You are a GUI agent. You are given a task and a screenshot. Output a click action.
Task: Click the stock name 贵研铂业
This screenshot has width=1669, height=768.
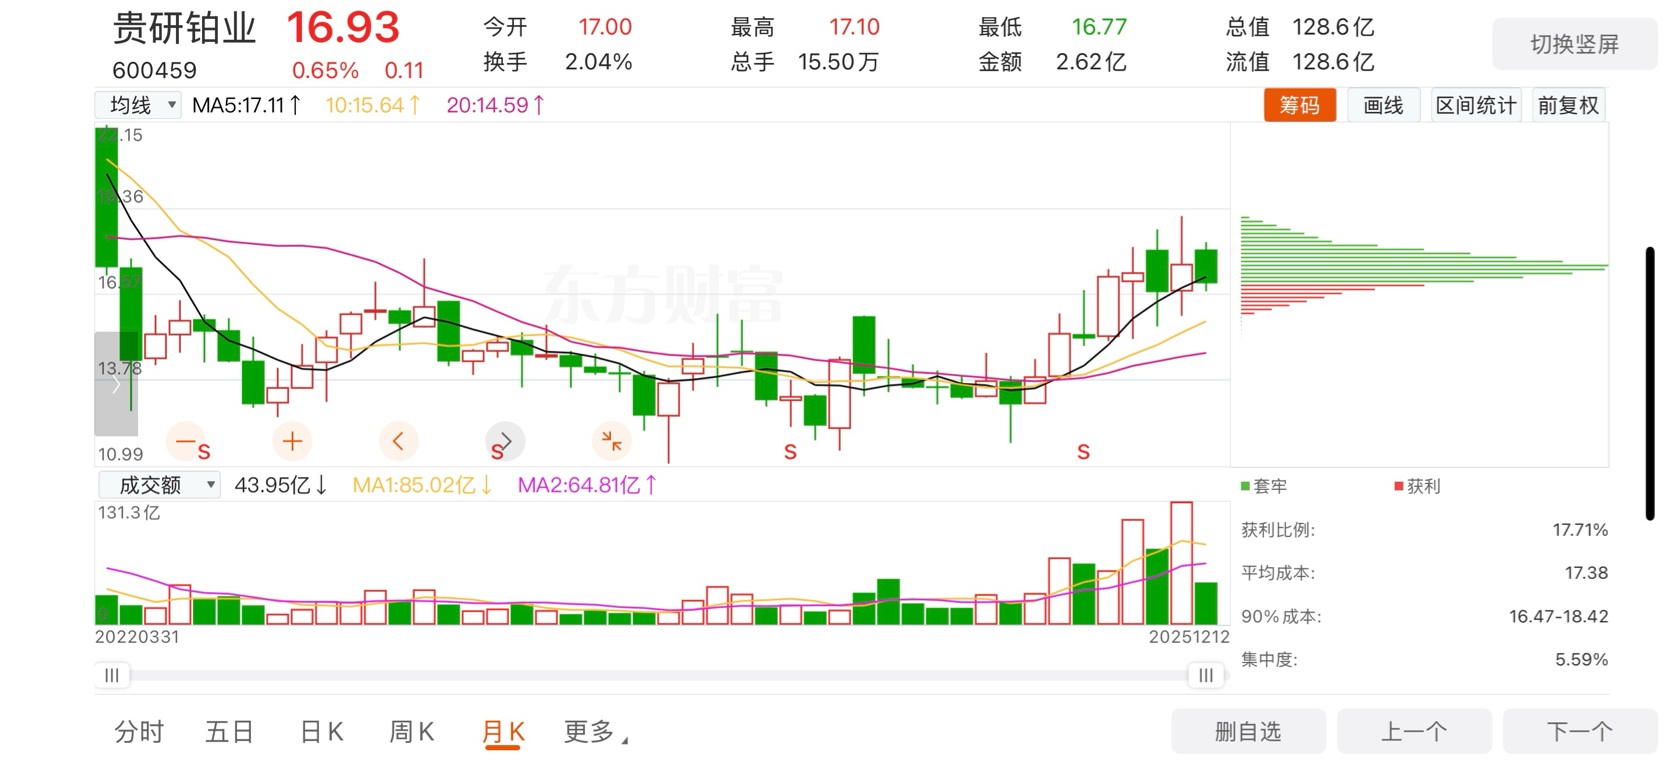(185, 28)
